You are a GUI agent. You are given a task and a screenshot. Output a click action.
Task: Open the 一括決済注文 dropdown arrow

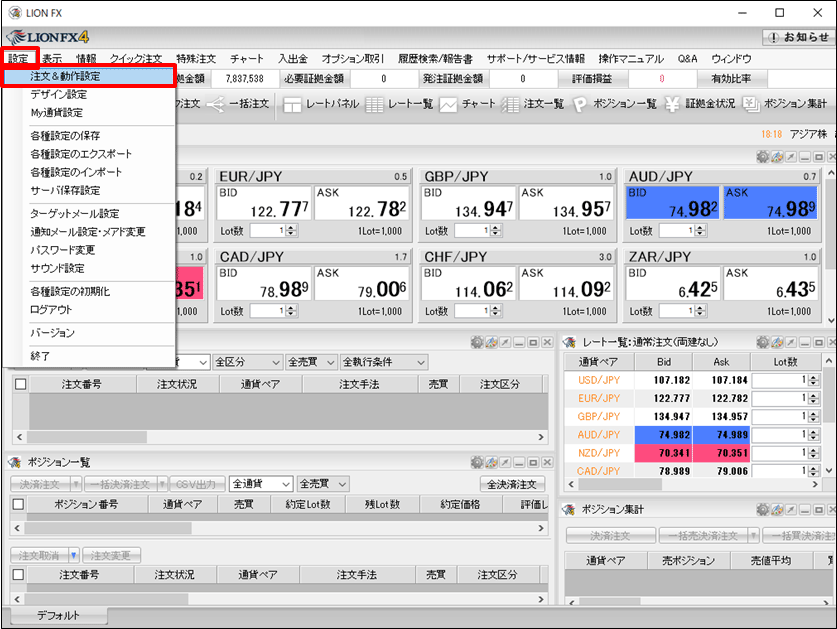coord(162,484)
